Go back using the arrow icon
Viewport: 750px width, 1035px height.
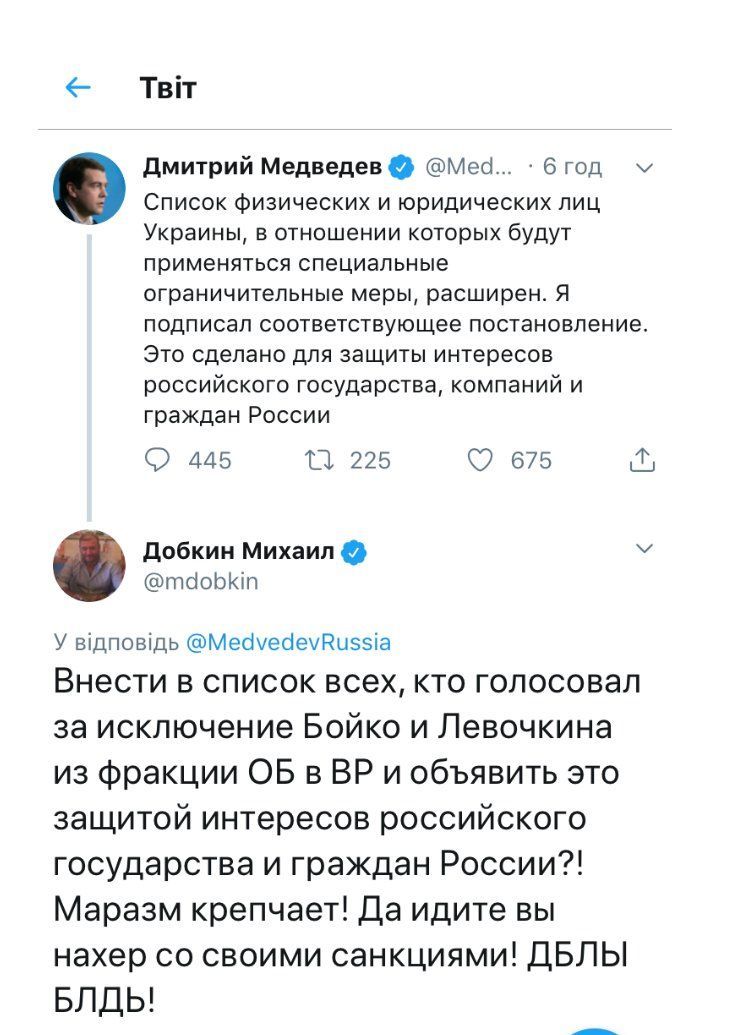[x=78, y=88]
